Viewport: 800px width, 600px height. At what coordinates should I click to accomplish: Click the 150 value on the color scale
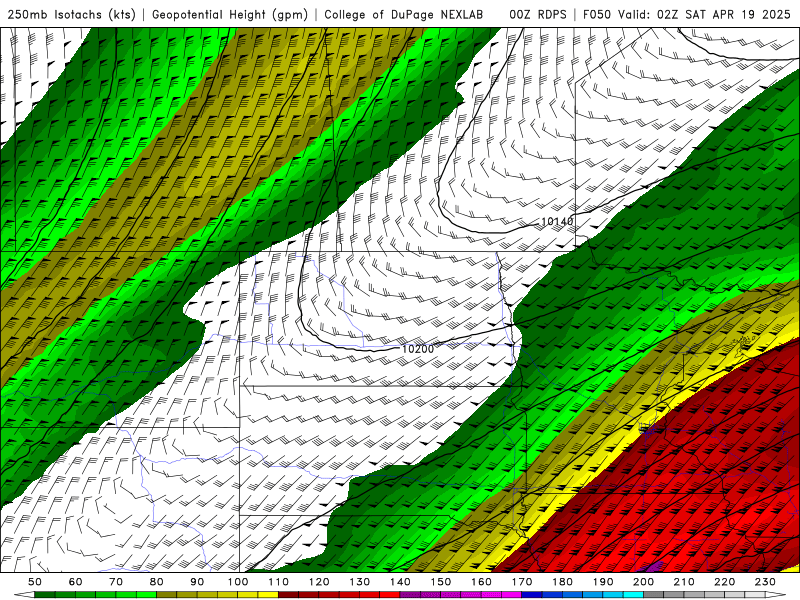[x=440, y=582]
